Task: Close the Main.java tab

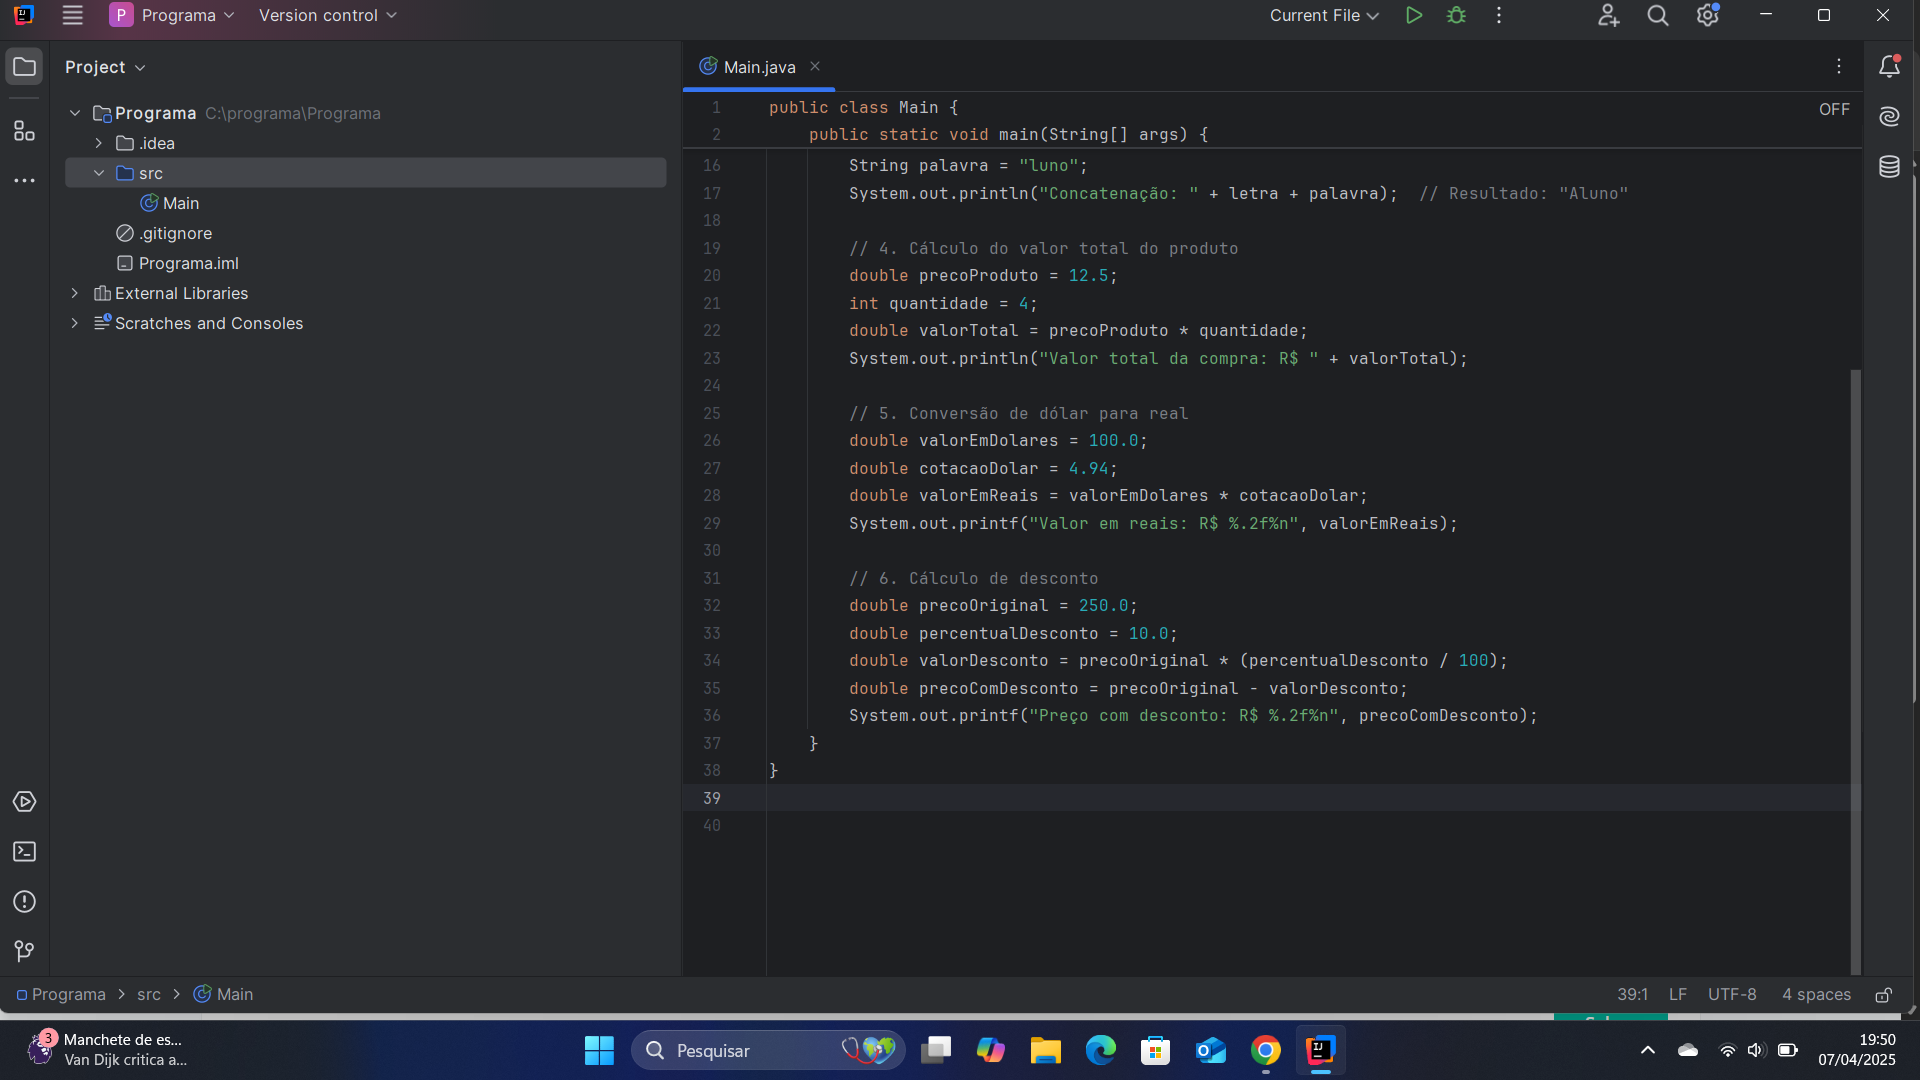Action: pyautogui.click(x=815, y=66)
